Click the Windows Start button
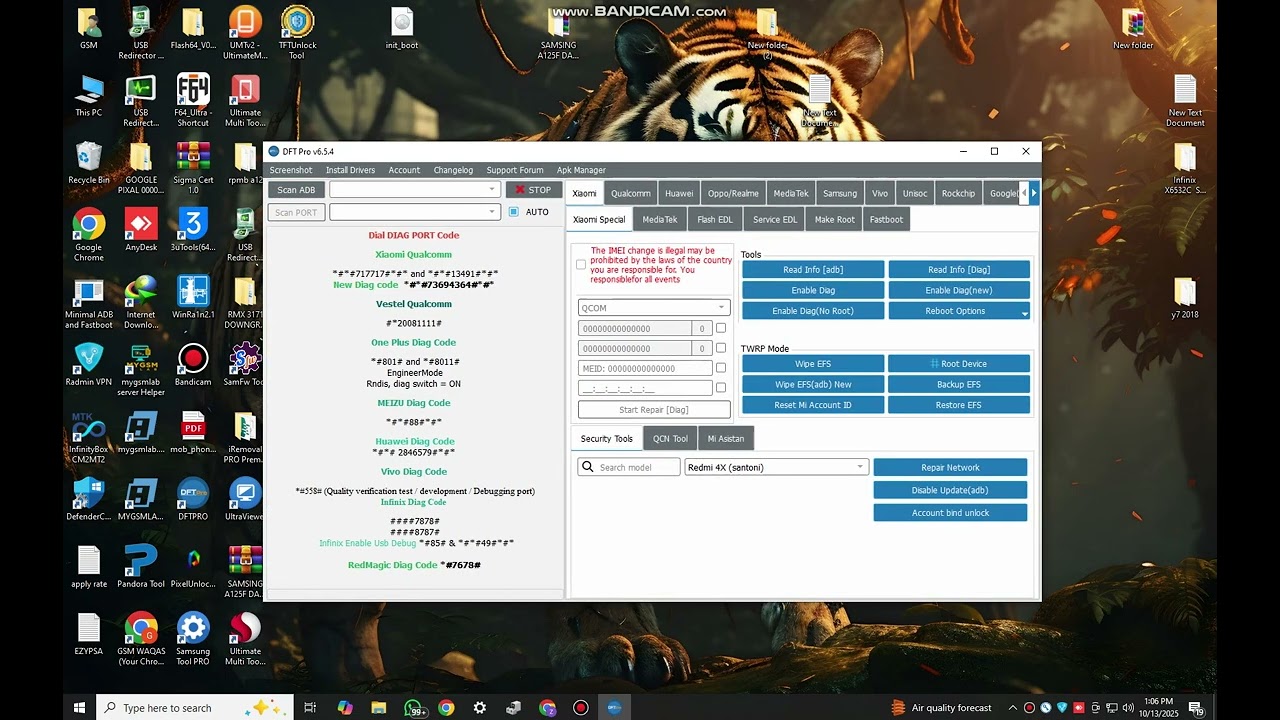The width and height of the screenshot is (1280, 720). (x=79, y=708)
